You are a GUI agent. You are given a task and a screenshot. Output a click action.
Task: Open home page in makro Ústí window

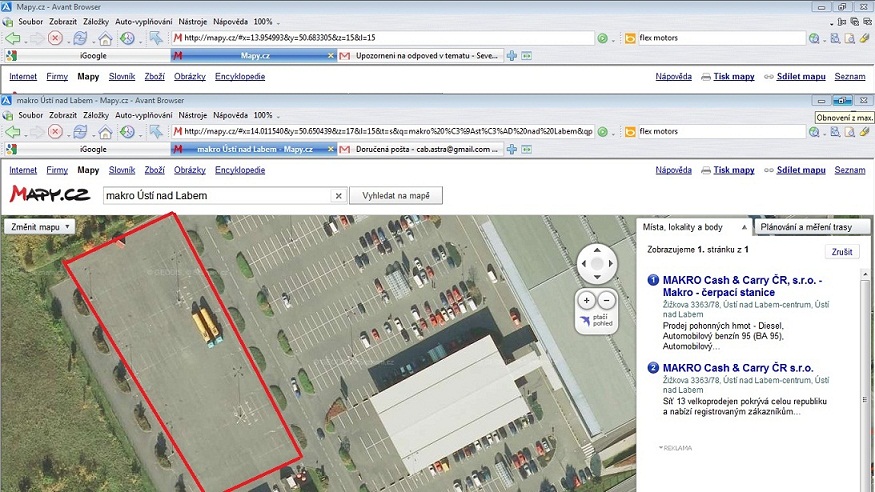[105, 132]
